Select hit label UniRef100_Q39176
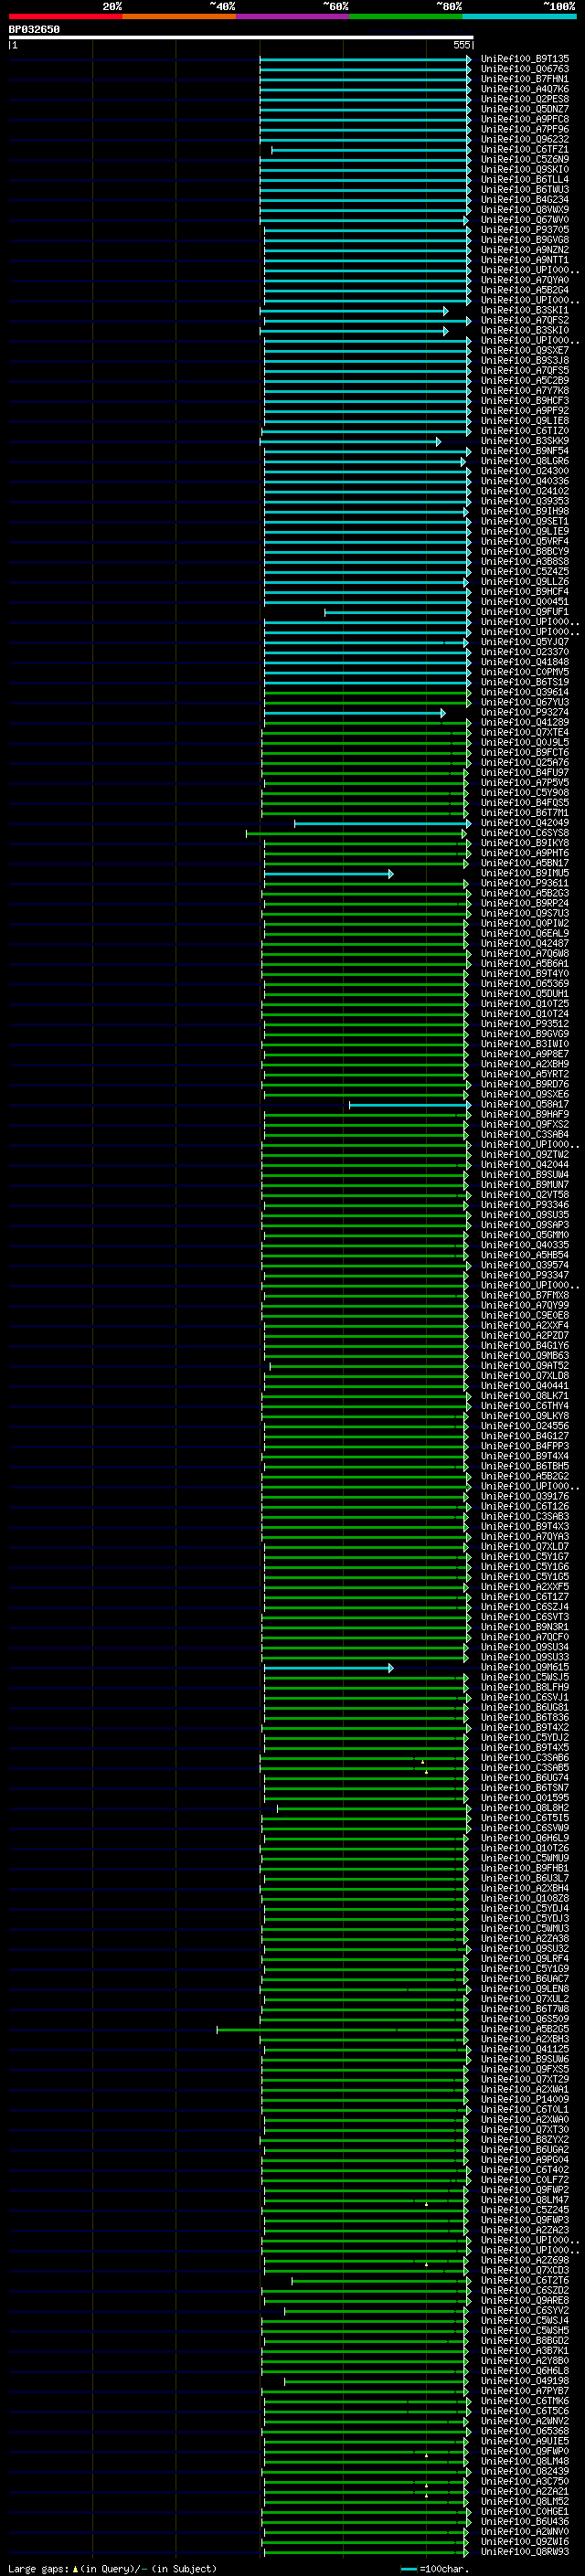Image resolution: width=585 pixels, height=2576 pixels. click(525, 1497)
